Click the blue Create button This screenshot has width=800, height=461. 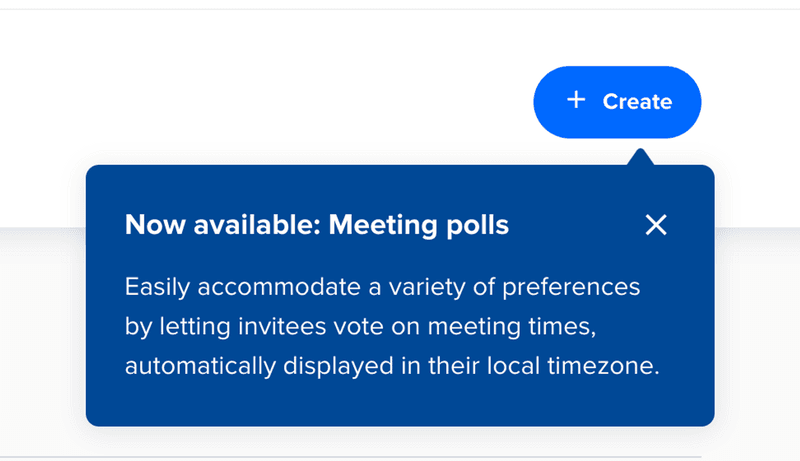617,101
